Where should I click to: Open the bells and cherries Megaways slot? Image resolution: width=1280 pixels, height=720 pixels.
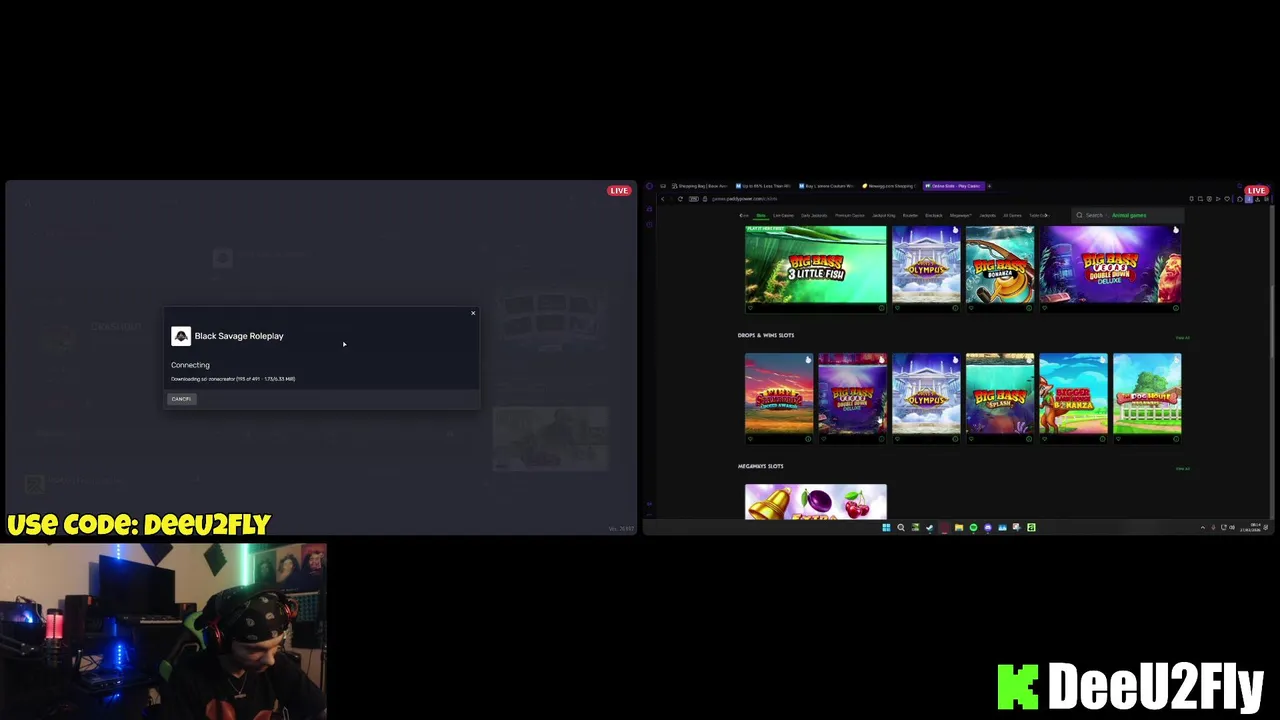click(816, 502)
